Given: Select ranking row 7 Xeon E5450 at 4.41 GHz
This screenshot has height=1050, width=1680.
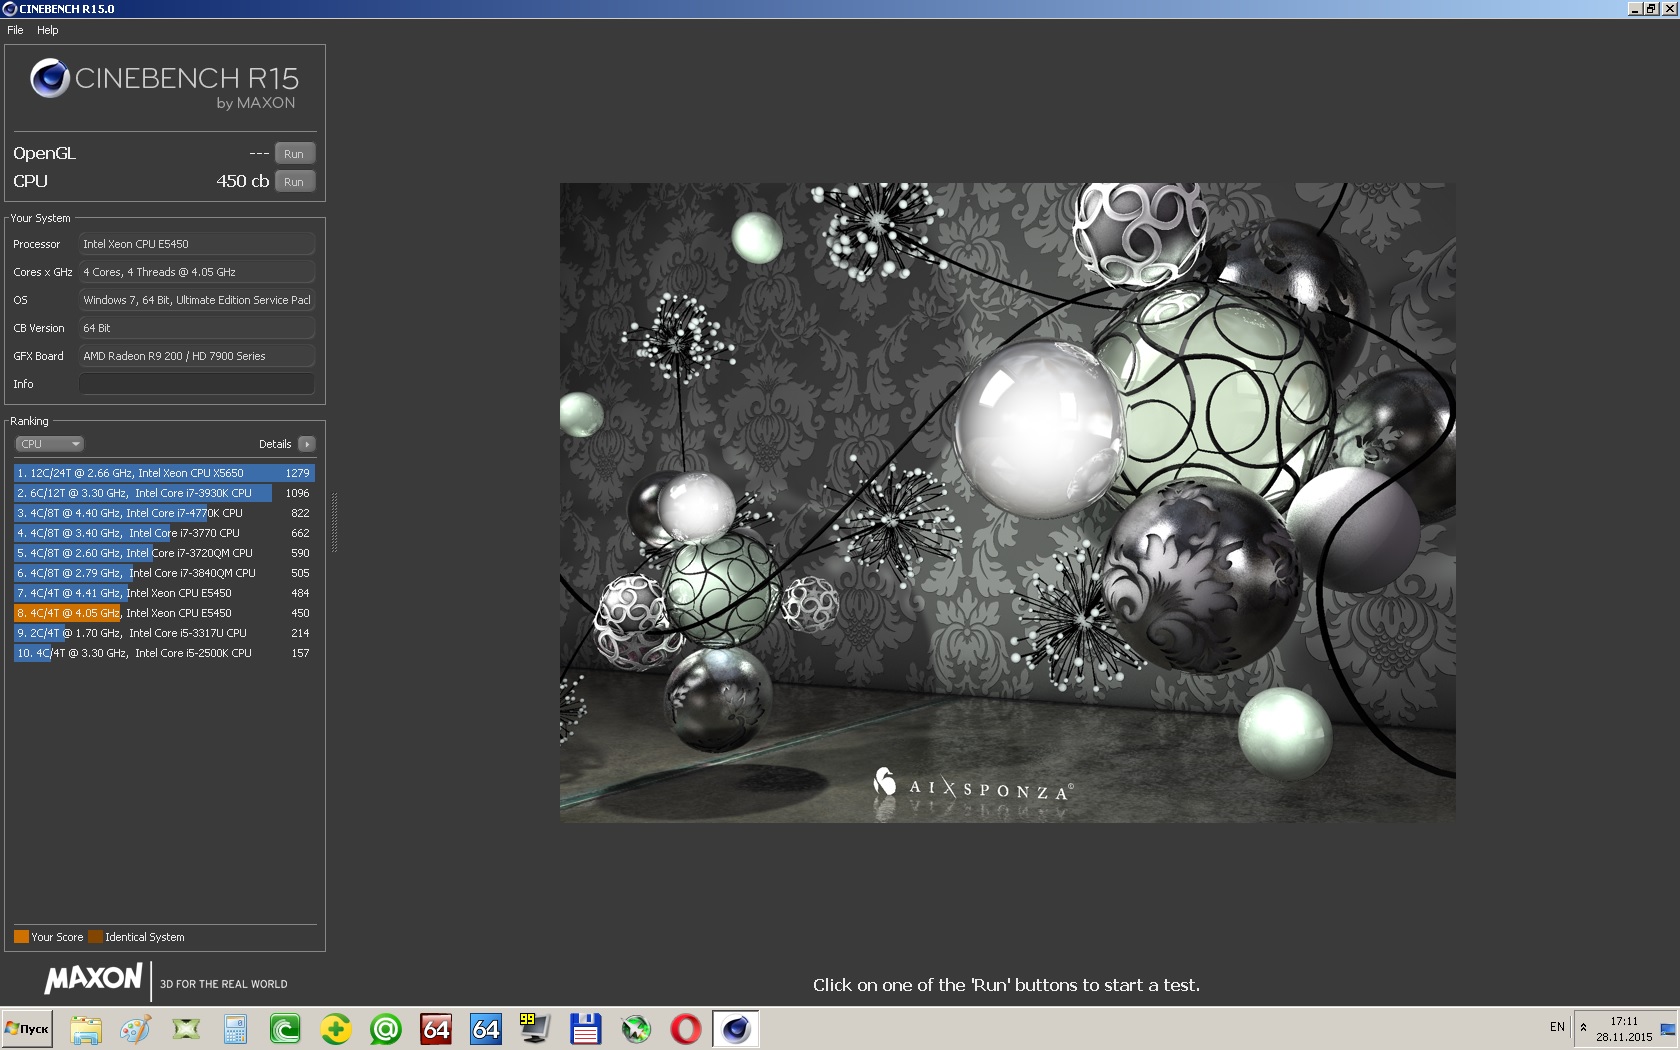Looking at the screenshot, I should (164, 593).
